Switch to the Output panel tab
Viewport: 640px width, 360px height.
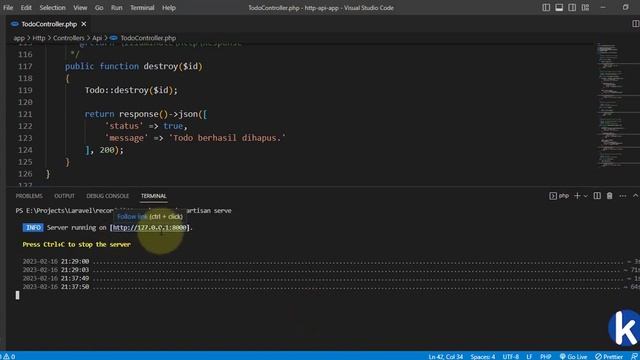pos(64,196)
